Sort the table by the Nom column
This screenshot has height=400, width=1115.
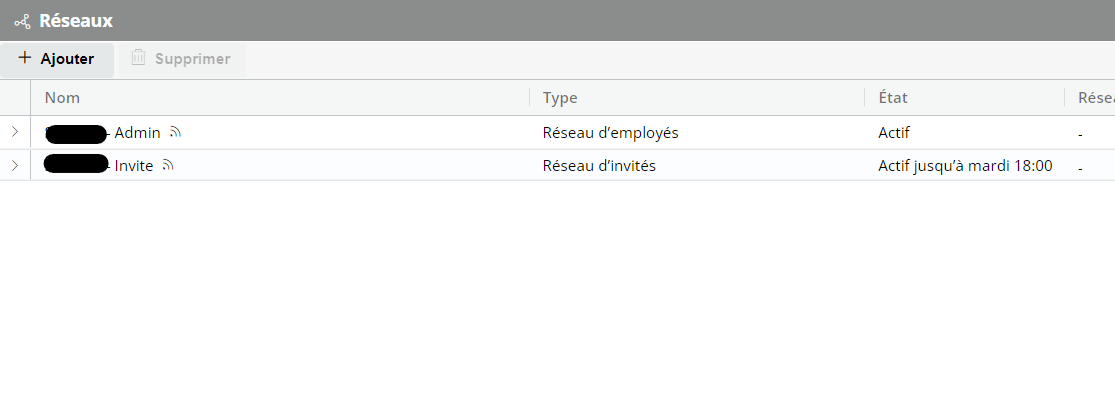62,98
